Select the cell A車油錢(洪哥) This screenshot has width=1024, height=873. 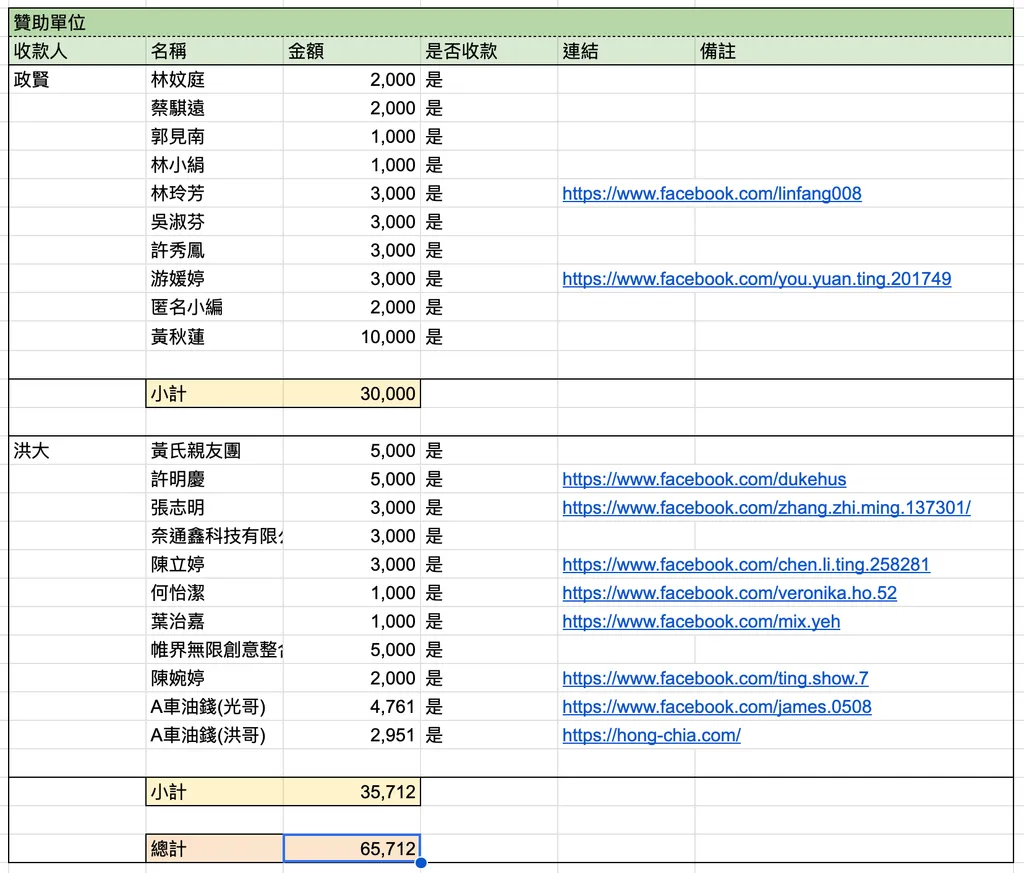[x=214, y=735]
